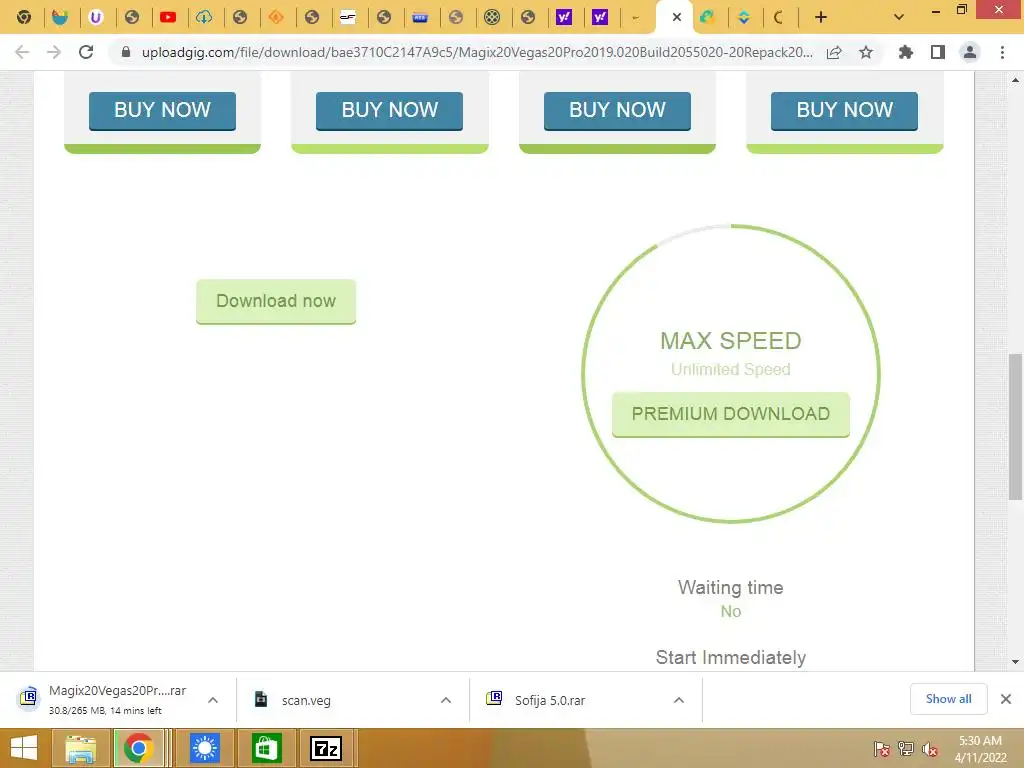
Task: Switch to the blue double-arrow icon tab
Action: 743,17
